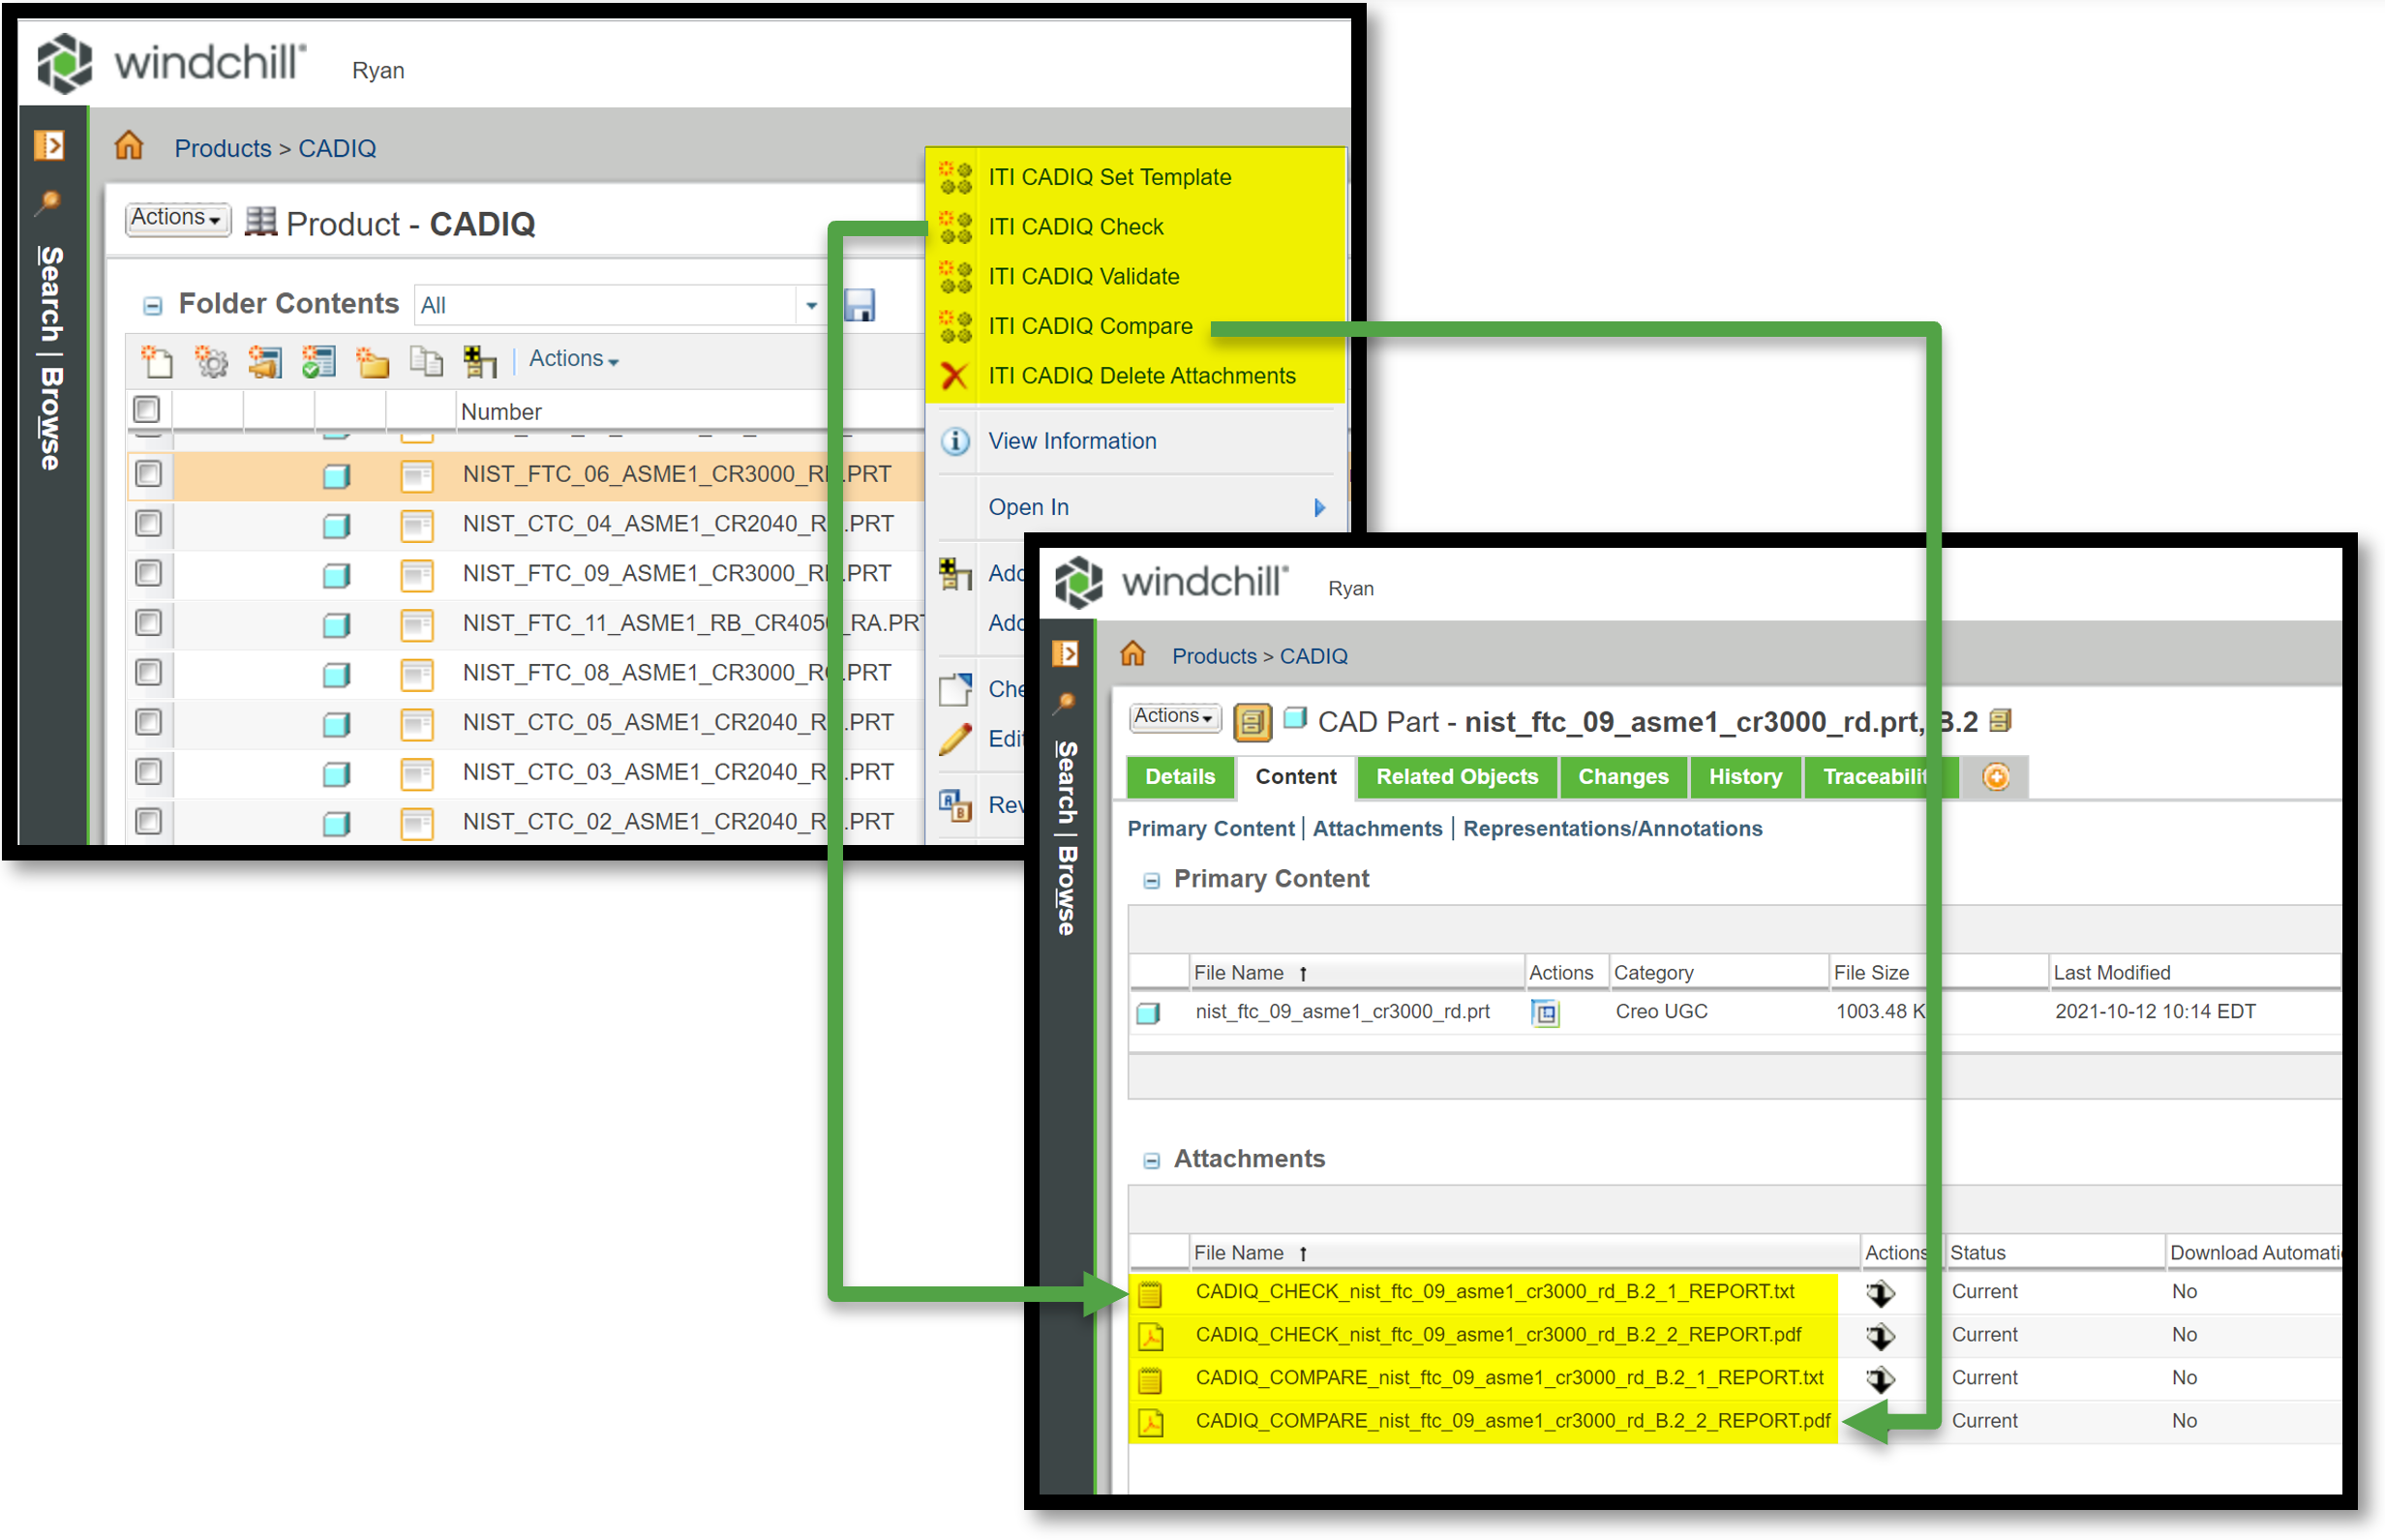Image resolution: width=2385 pixels, height=1540 pixels.
Task: Click the download action icon for CADIQ_CHECK REPORT.txt
Action: (x=1880, y=1293)
